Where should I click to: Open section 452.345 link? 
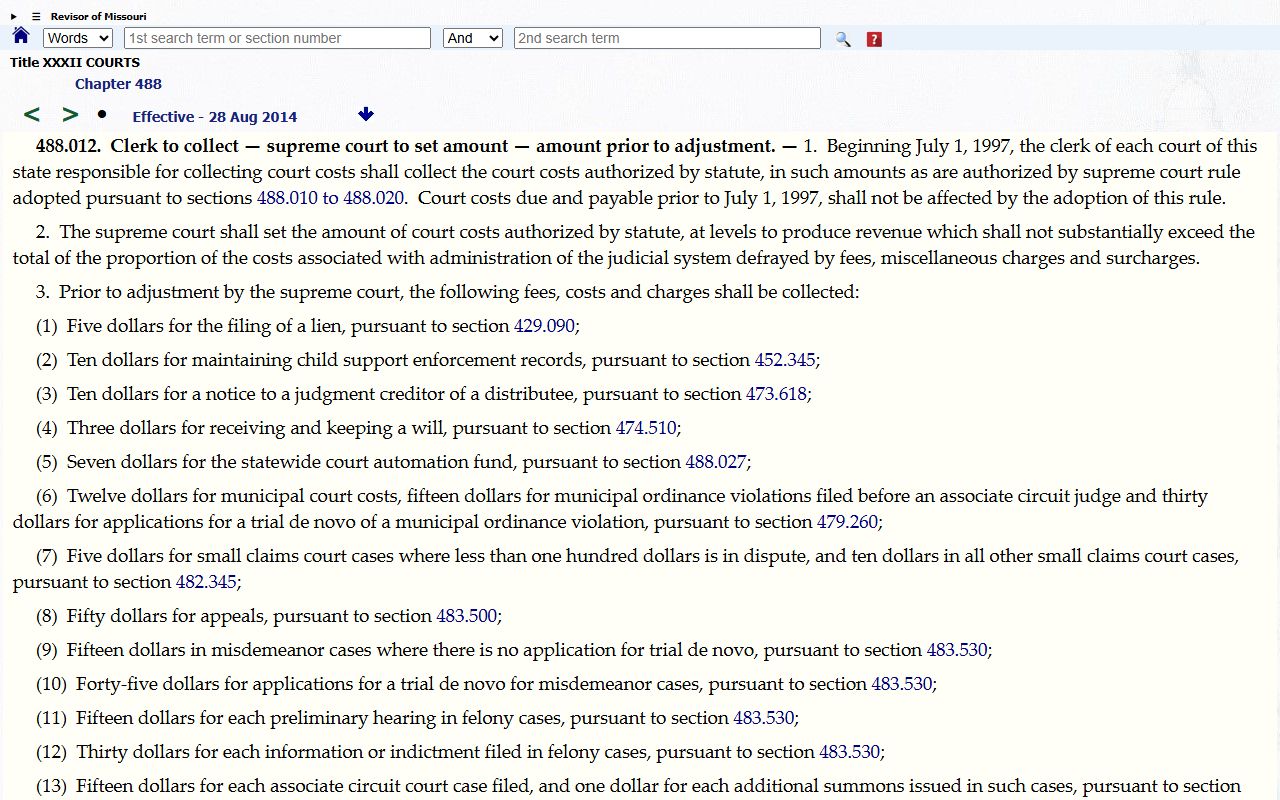point(785,360)
